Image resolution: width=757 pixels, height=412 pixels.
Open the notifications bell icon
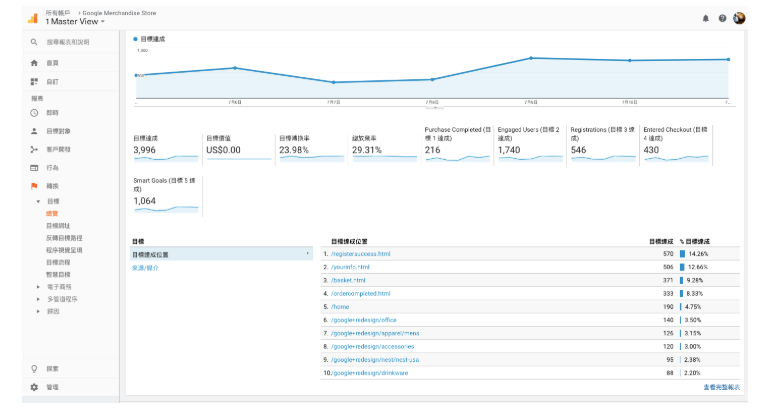point(705,18)
